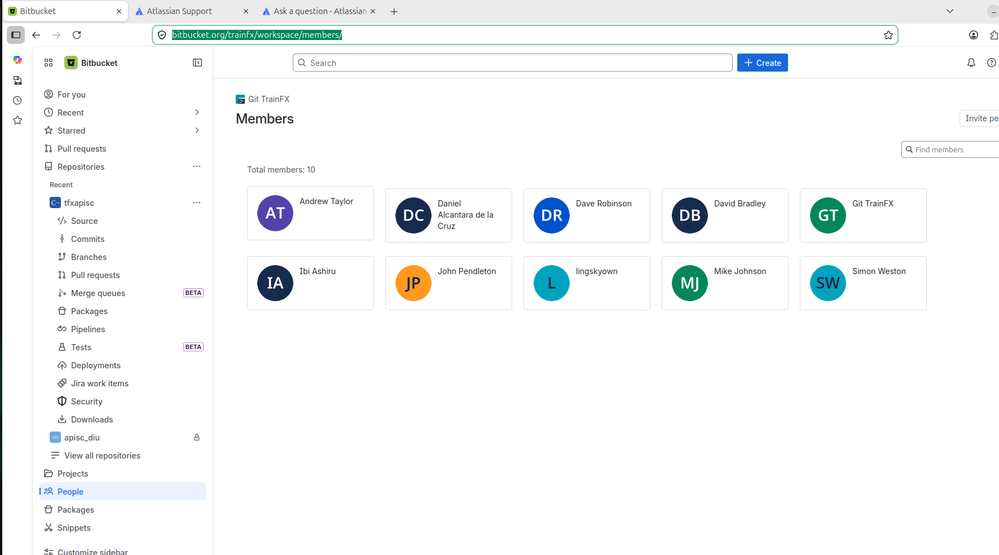The width and height of the screenshot is (999, 555).
Task: Click the Create button
Action: coord(762,62)
